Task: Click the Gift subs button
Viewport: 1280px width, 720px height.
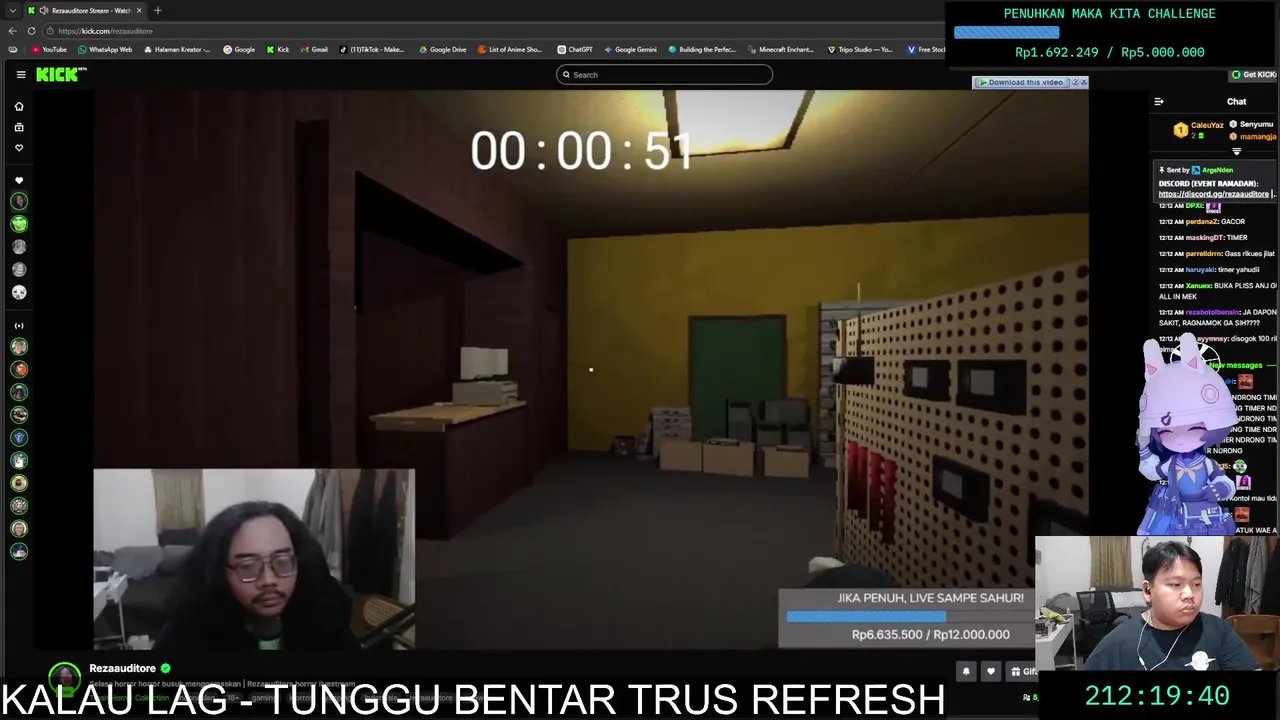Action: [x=1022, y=672]
